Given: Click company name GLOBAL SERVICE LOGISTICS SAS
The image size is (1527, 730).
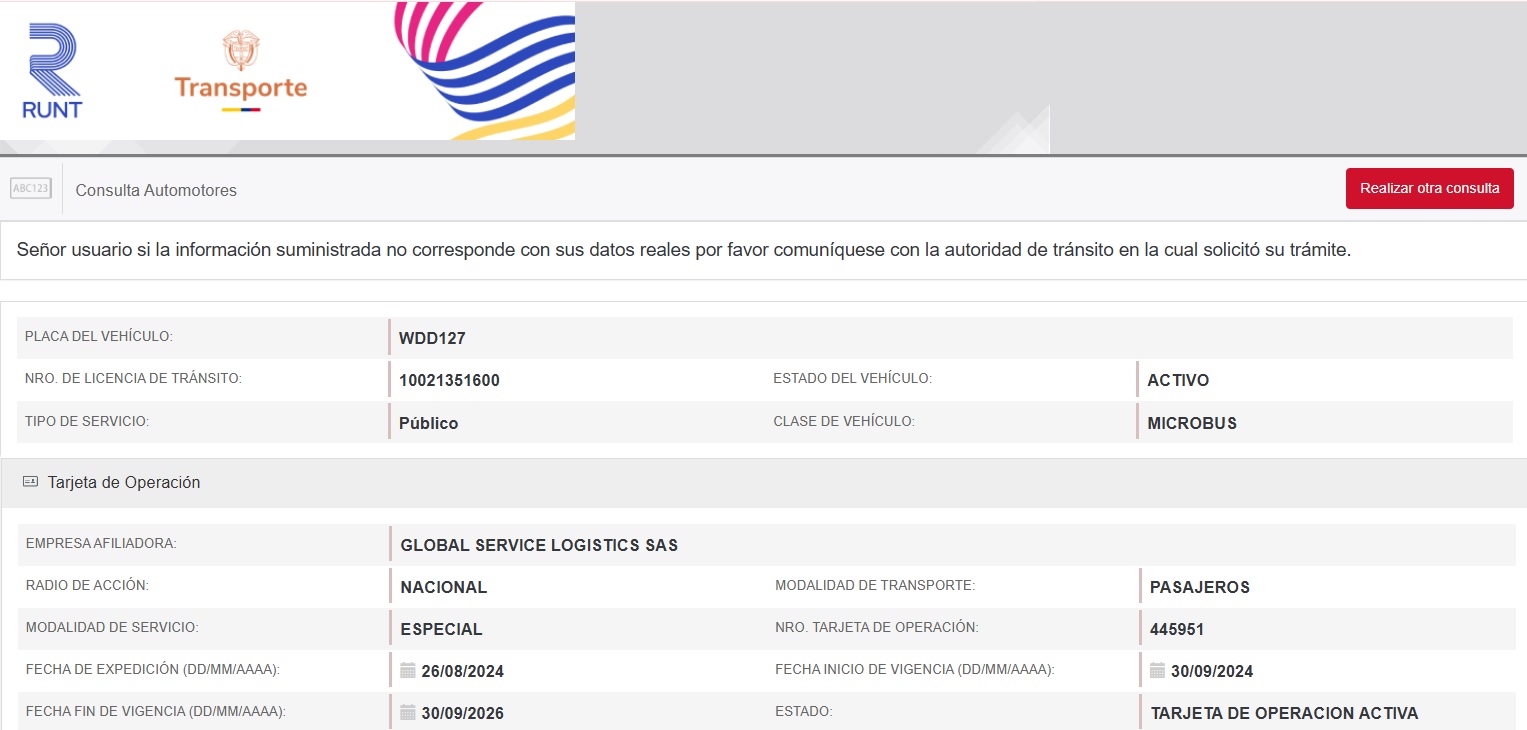Looking at the screenshot, I should pos(539,545).
